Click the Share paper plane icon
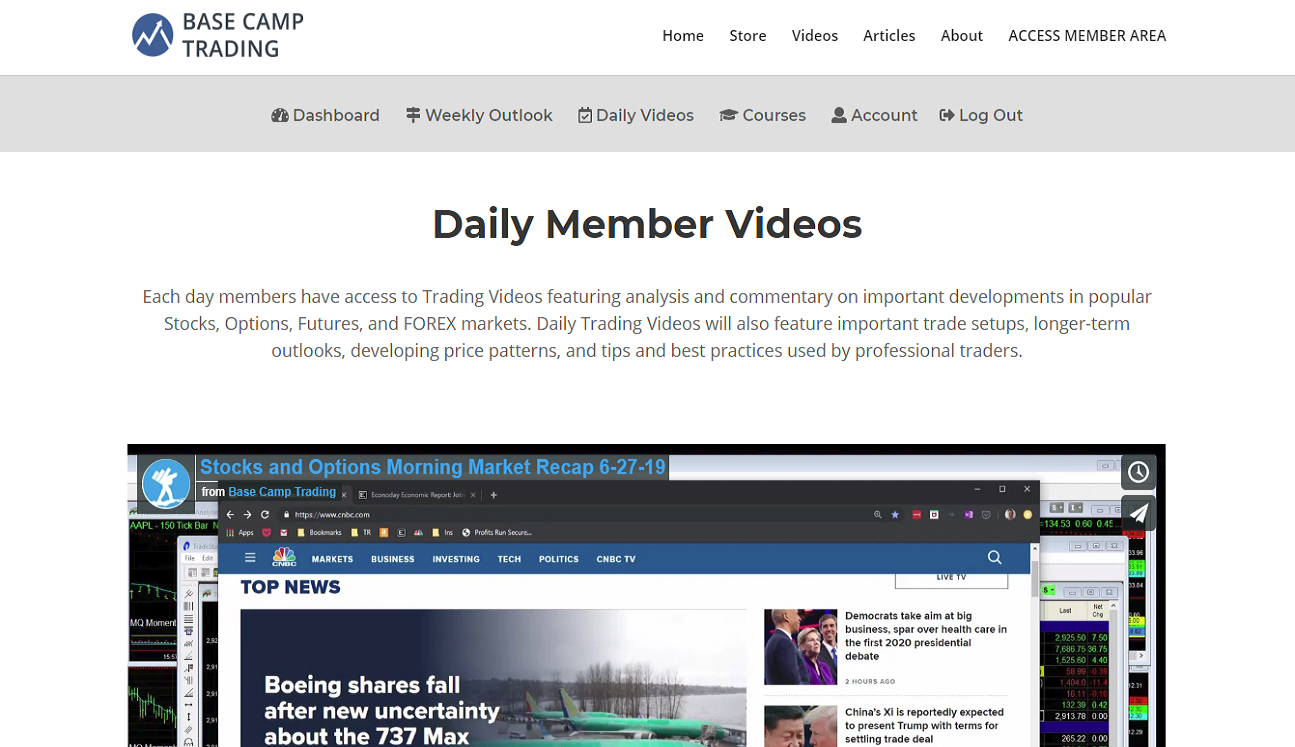This screenshot has height=747, width=1295. coord(1138,513)
